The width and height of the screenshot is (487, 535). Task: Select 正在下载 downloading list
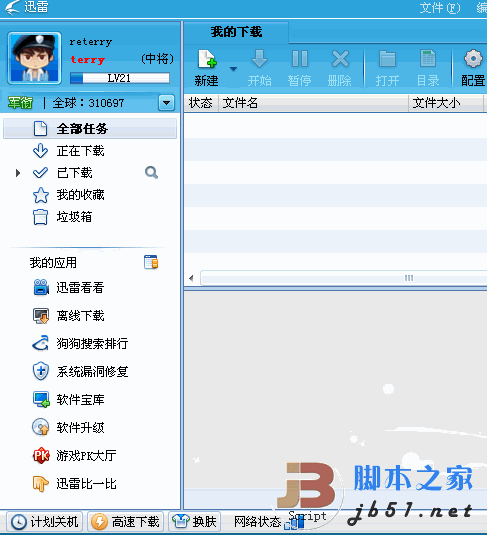(x=81, y=151)
